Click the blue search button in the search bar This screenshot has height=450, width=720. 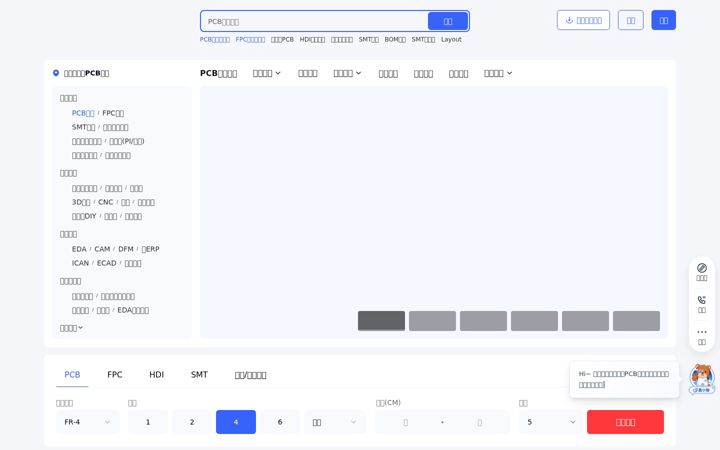448,21
